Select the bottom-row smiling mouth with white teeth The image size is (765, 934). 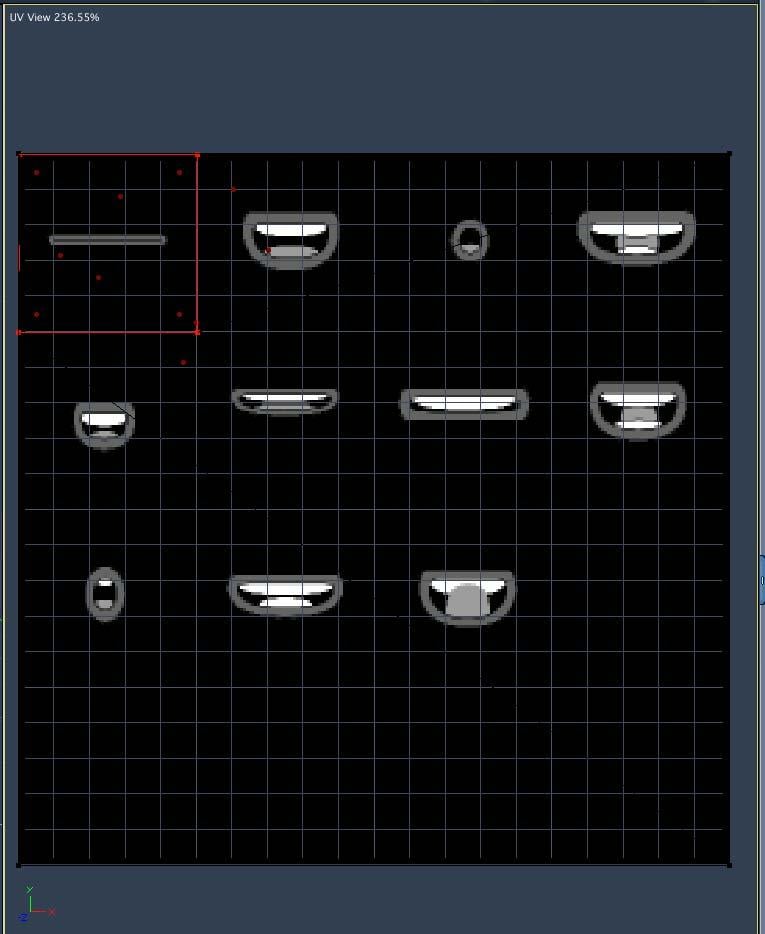(285, 595)
